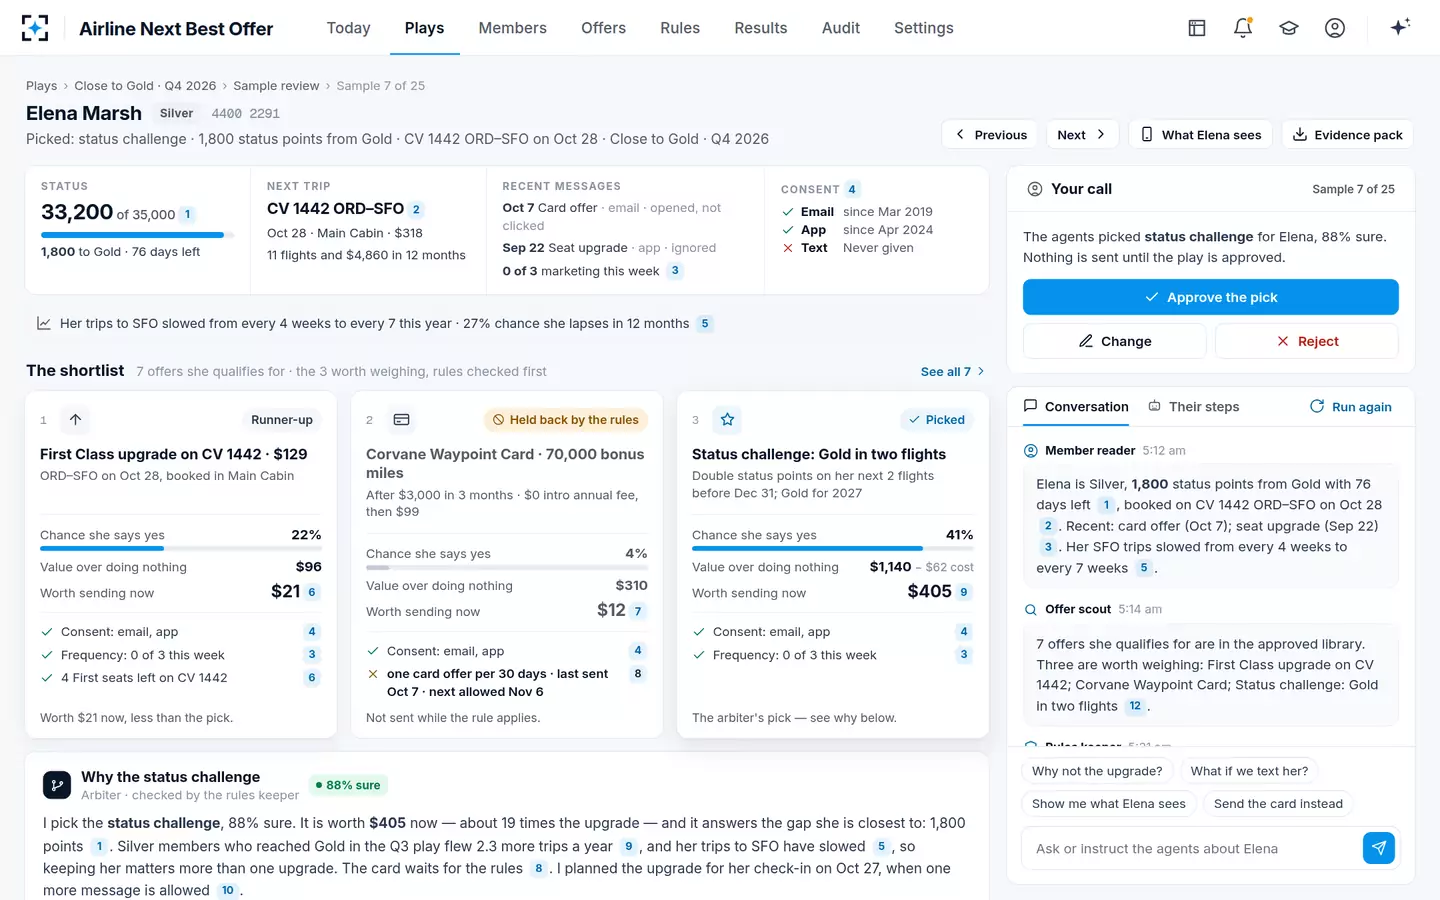Click the star icon on Status challenge card
This screenshot has height=900, width=1440.
tap(727, 420)
